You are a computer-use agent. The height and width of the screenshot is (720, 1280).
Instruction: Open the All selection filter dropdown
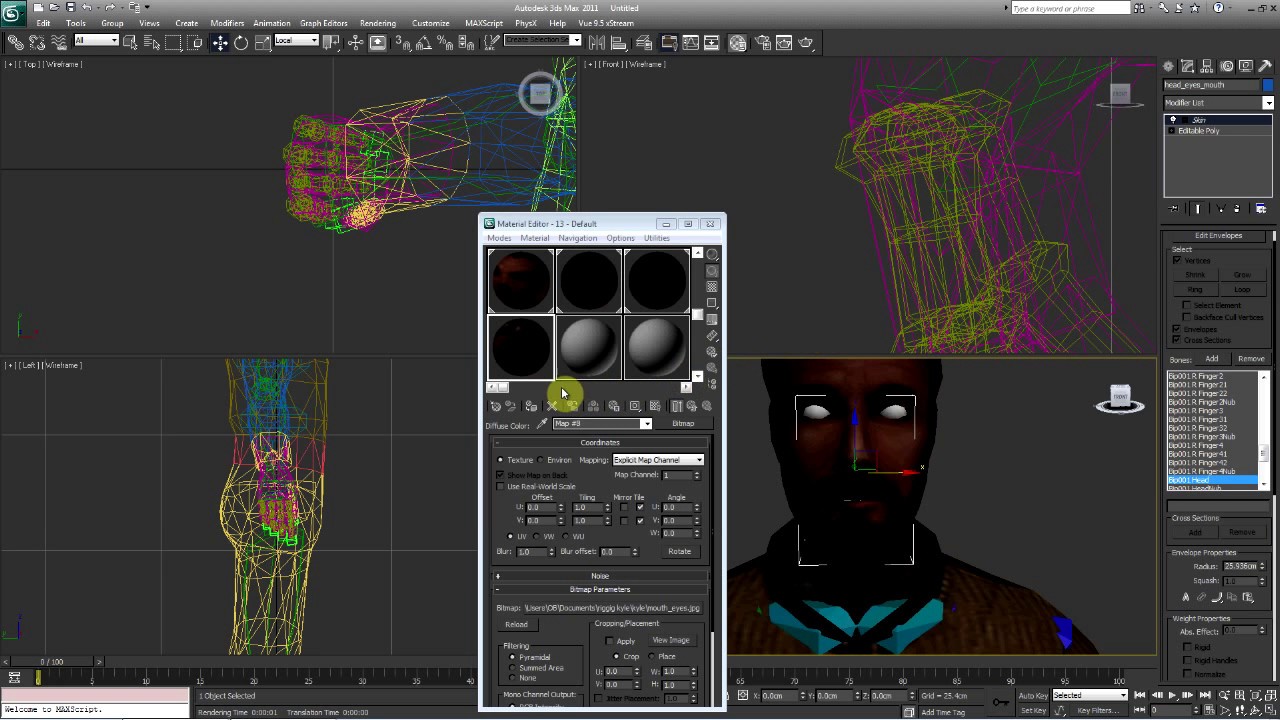(96, 41)
